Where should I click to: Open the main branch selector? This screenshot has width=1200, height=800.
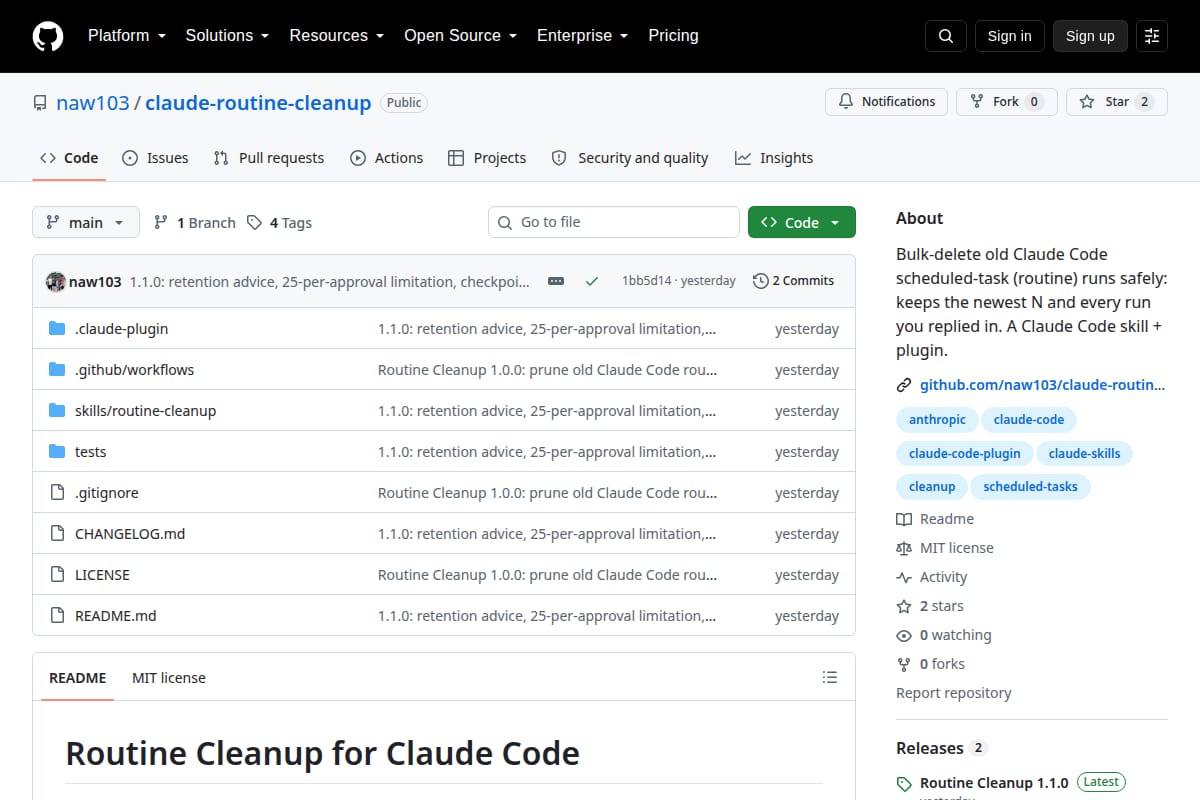[86, 223]
